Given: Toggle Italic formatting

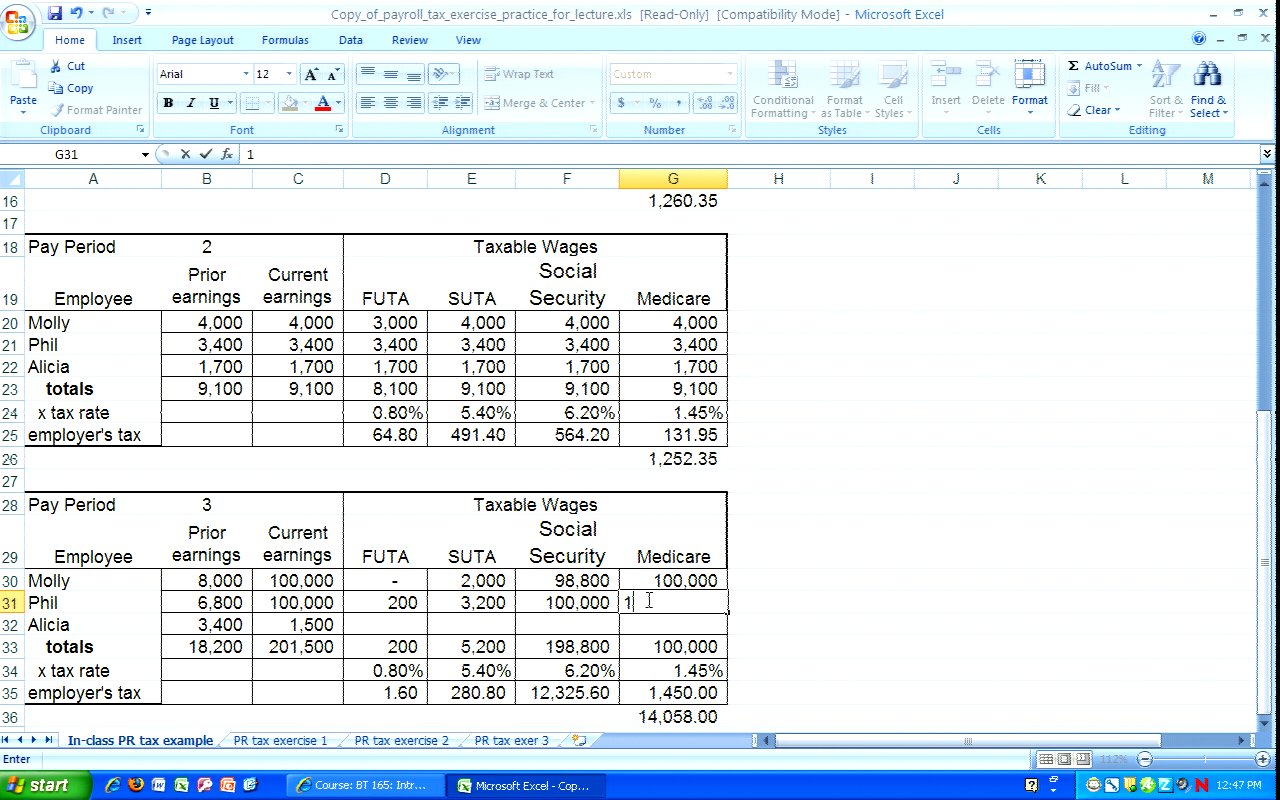Looking at the screenshot, I should [x=191, y=103].
